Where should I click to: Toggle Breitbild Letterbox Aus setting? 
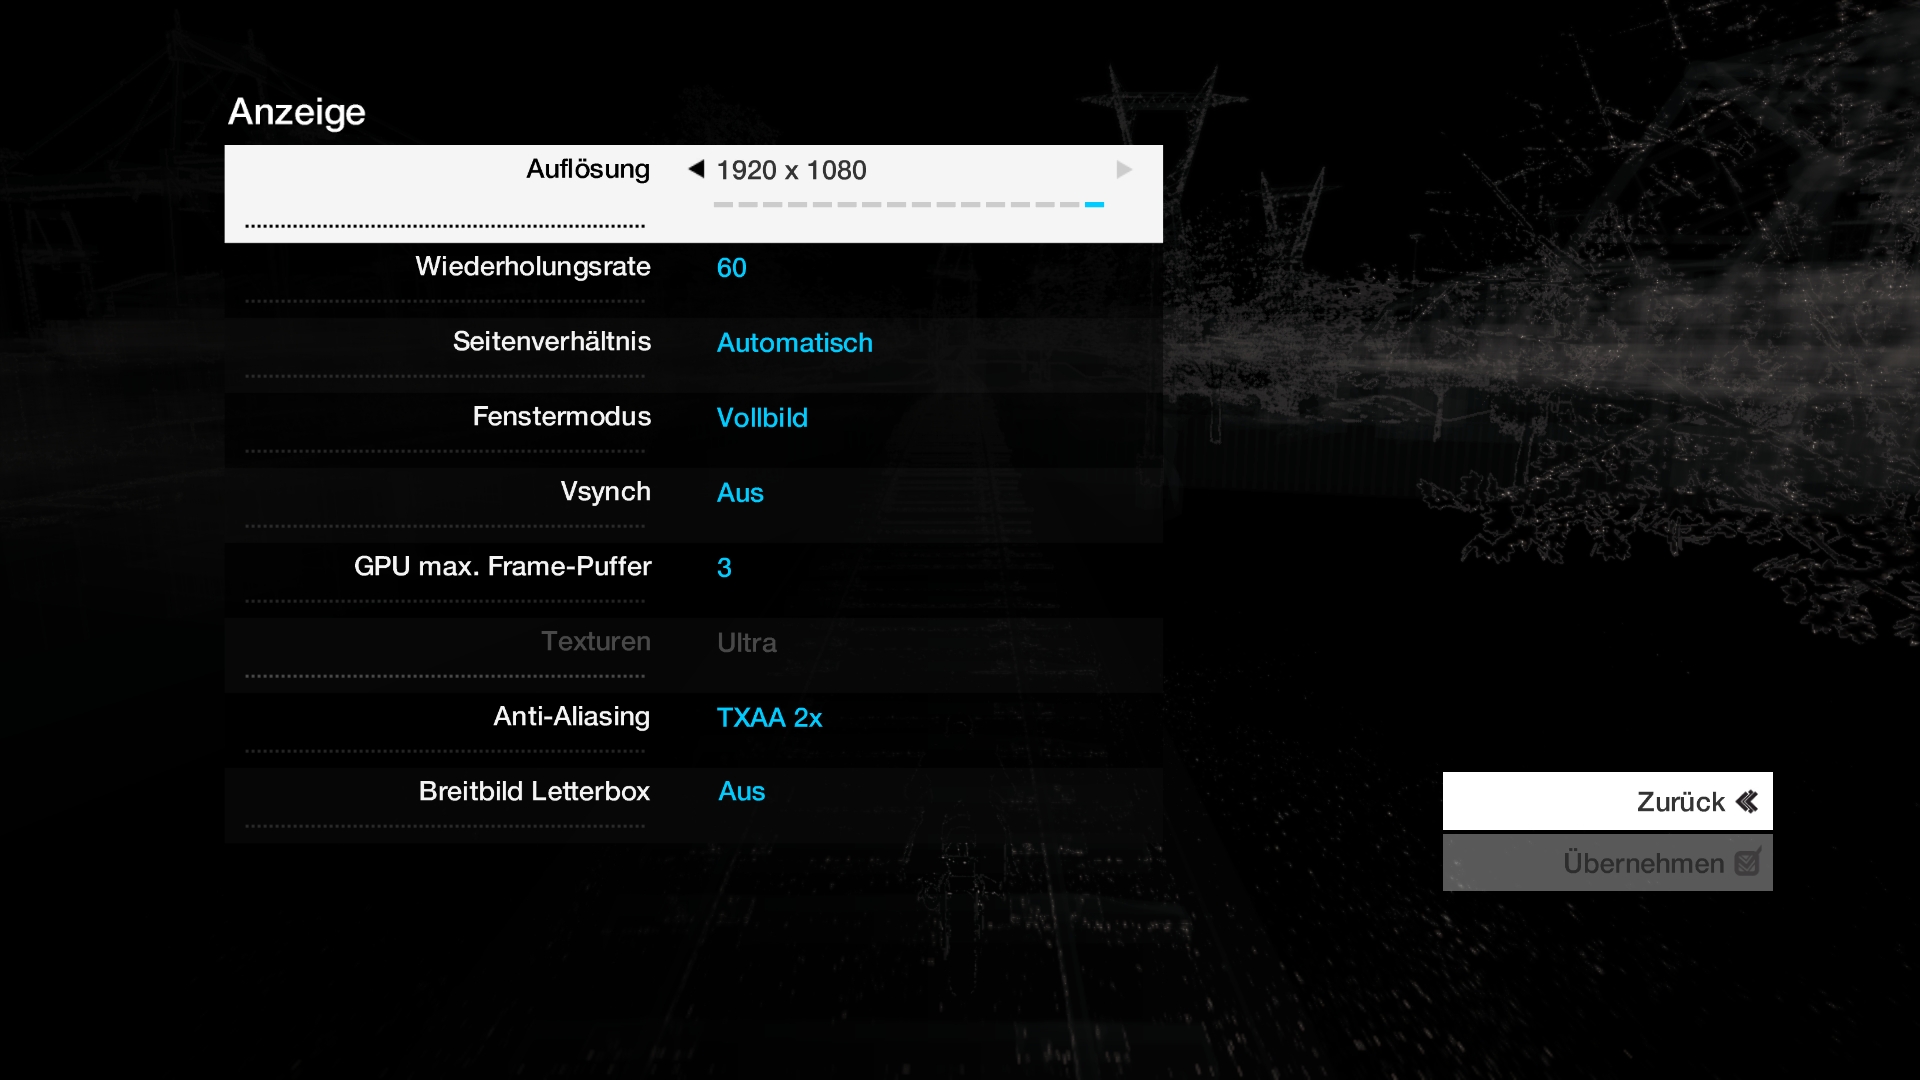[741, 792]
